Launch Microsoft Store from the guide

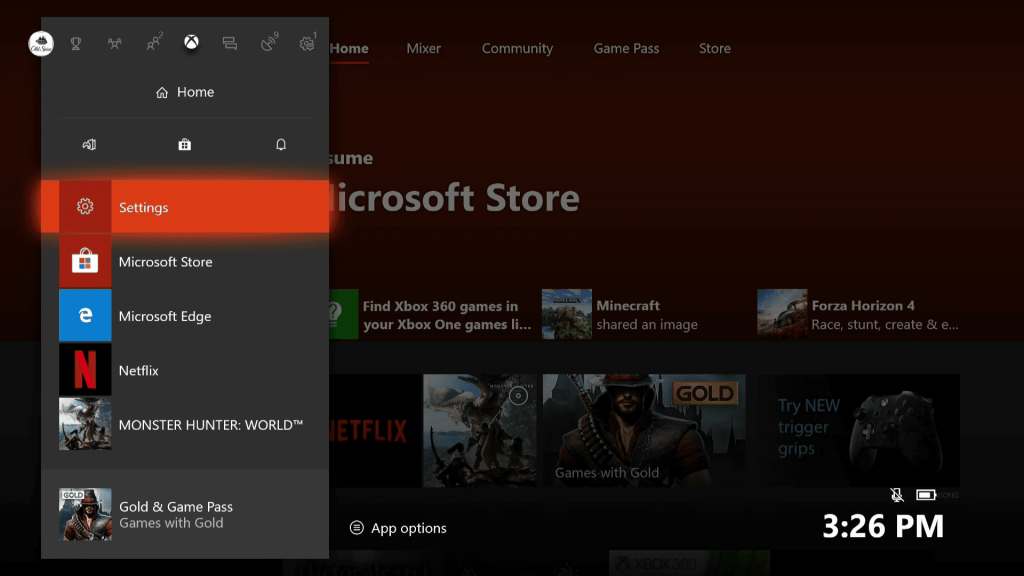[x=185, y=262]
